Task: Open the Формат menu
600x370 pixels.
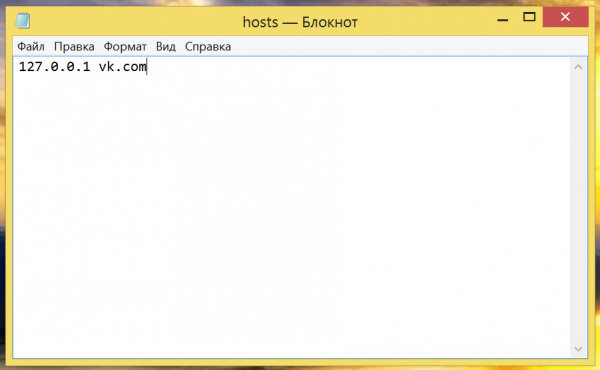Action: [x=125, y=47]
